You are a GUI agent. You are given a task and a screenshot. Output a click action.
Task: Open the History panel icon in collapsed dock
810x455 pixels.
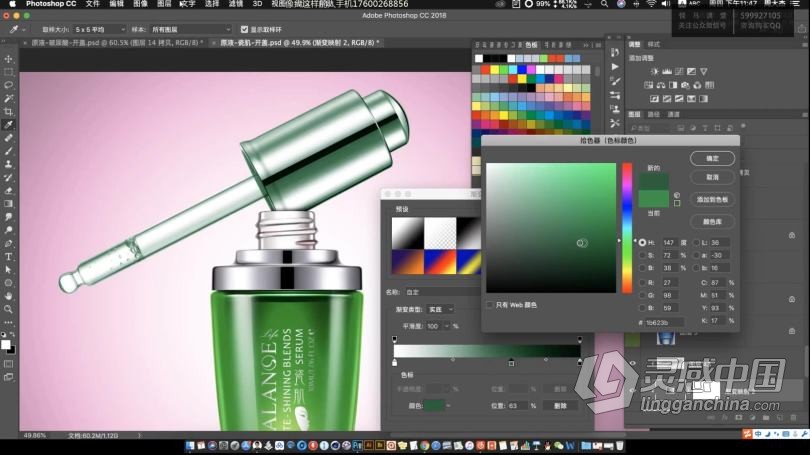coord(614,53)
